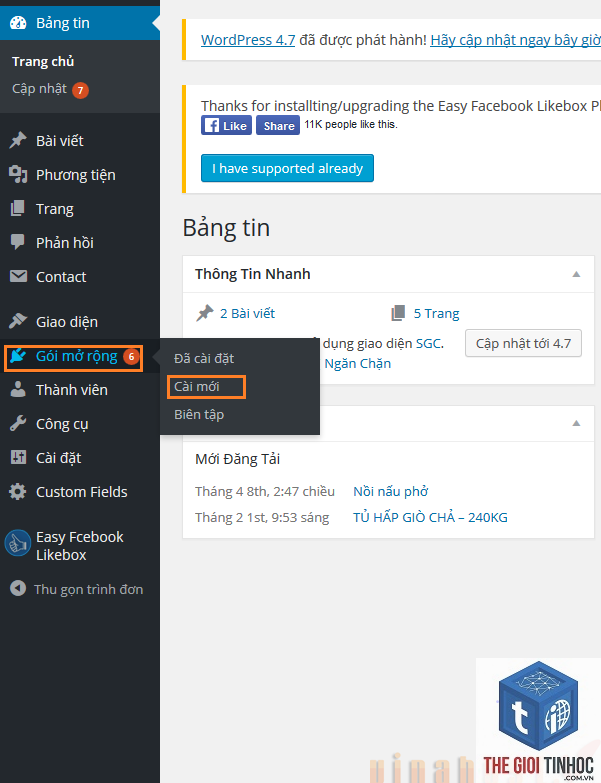
Task: Click the speech bubble icon beside Phản hồi
Action: coord(18,242)
